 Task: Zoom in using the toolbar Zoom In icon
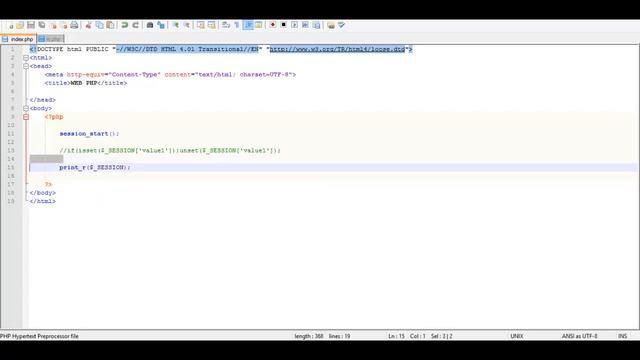tap(176, 25)
